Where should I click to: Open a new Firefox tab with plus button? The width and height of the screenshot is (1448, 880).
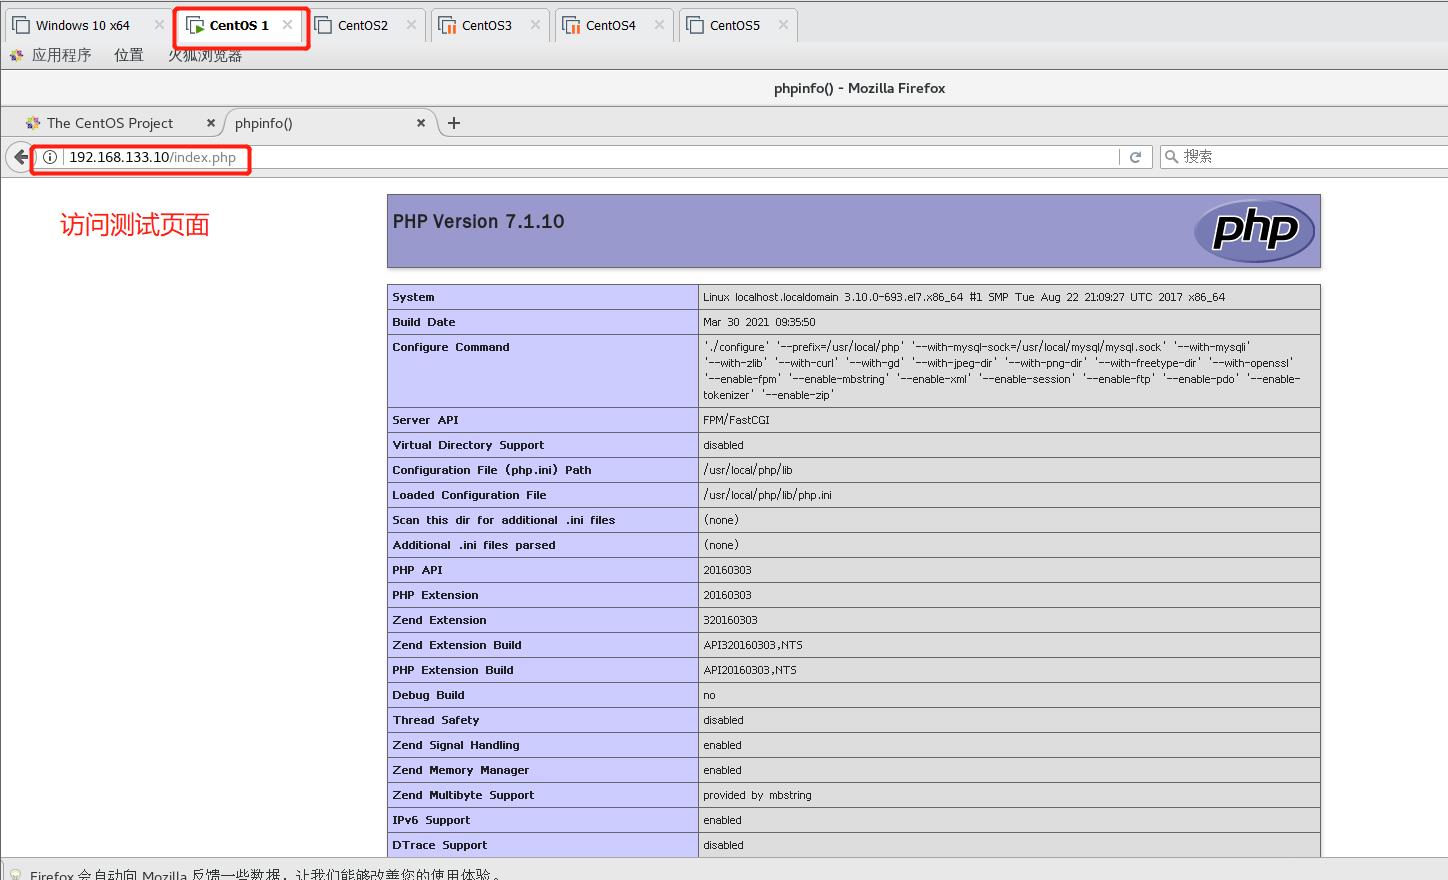coord(454,123)
